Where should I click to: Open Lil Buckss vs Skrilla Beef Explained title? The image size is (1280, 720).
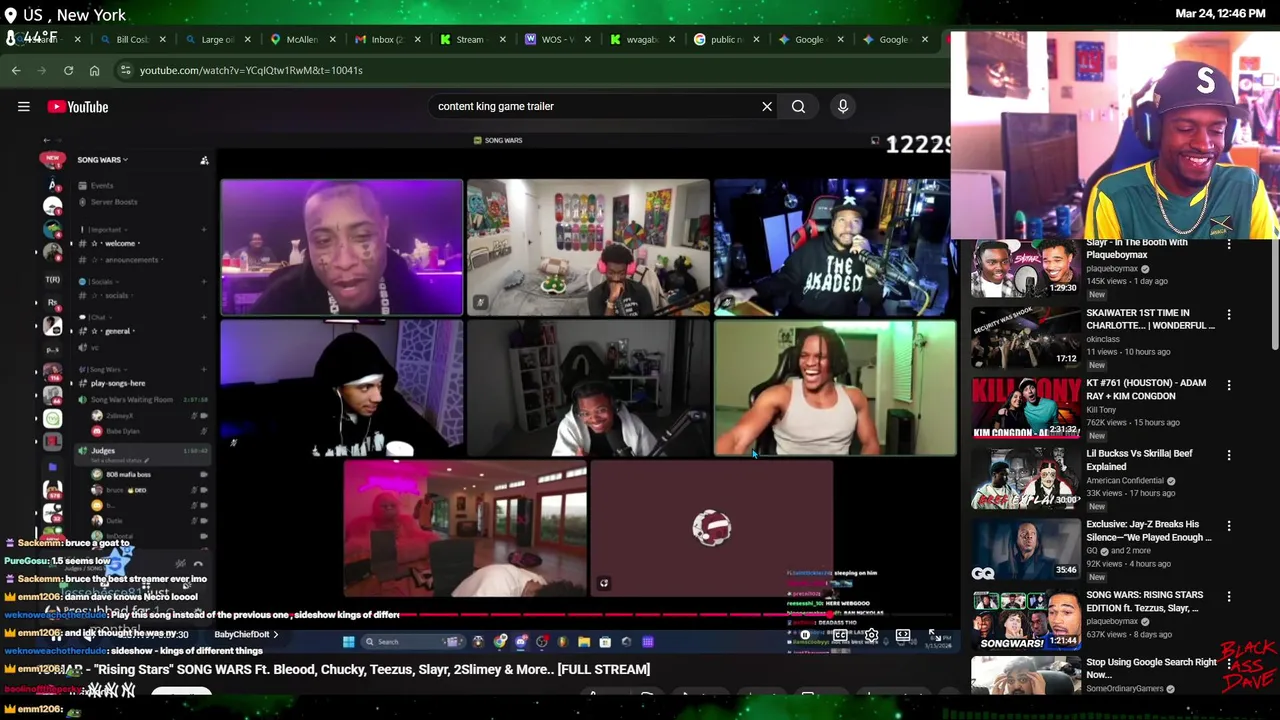[1139, 460]
